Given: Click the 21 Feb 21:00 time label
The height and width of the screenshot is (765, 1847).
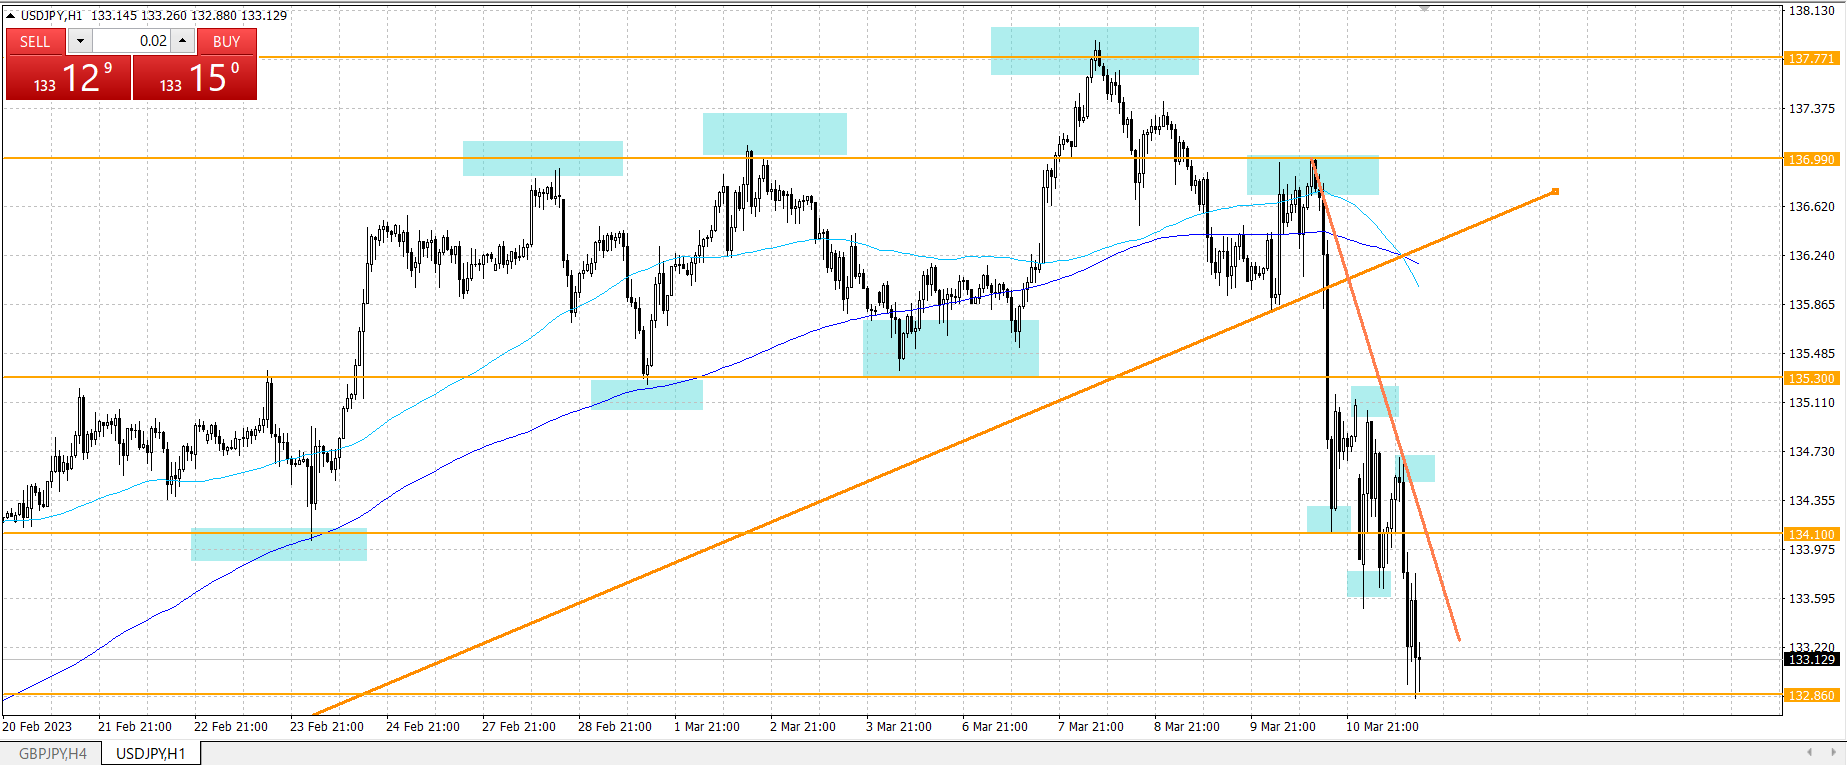Looking at the screenshot, I should click(135, 727).
